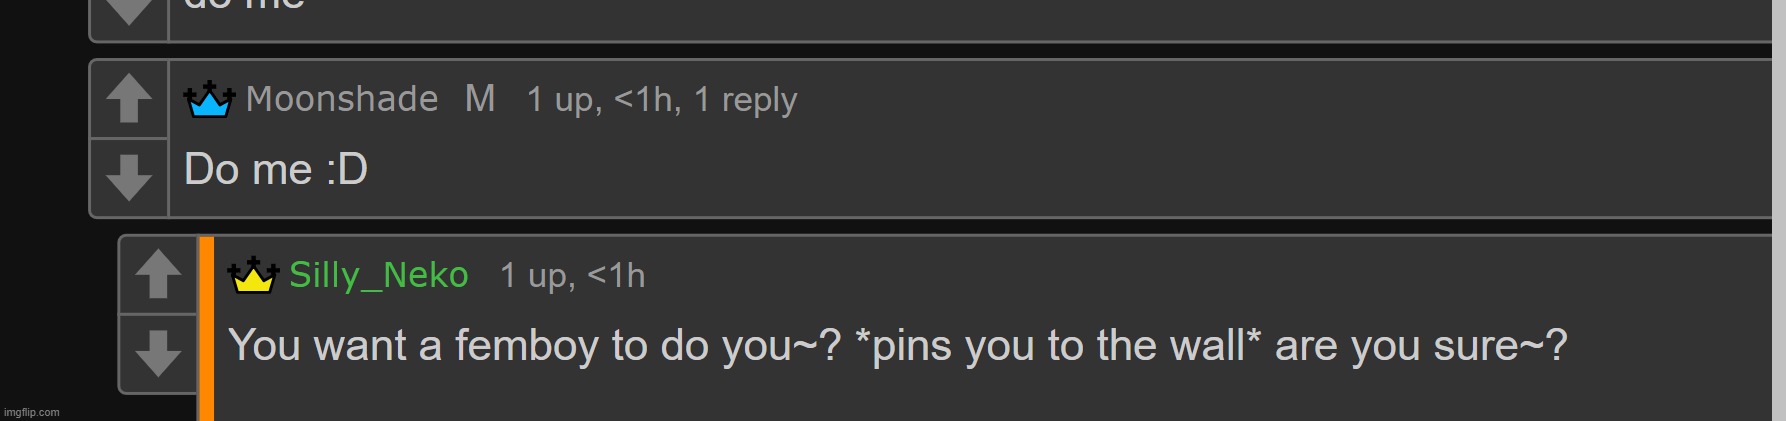Click the M badge next to Moonshade

click(x=480, y=99)
